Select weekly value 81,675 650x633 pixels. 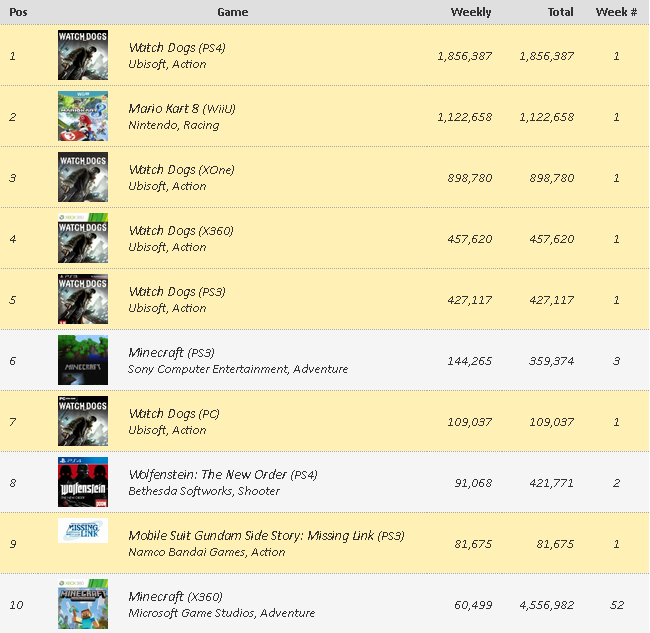pyautogui.click(x=473, y=543)
